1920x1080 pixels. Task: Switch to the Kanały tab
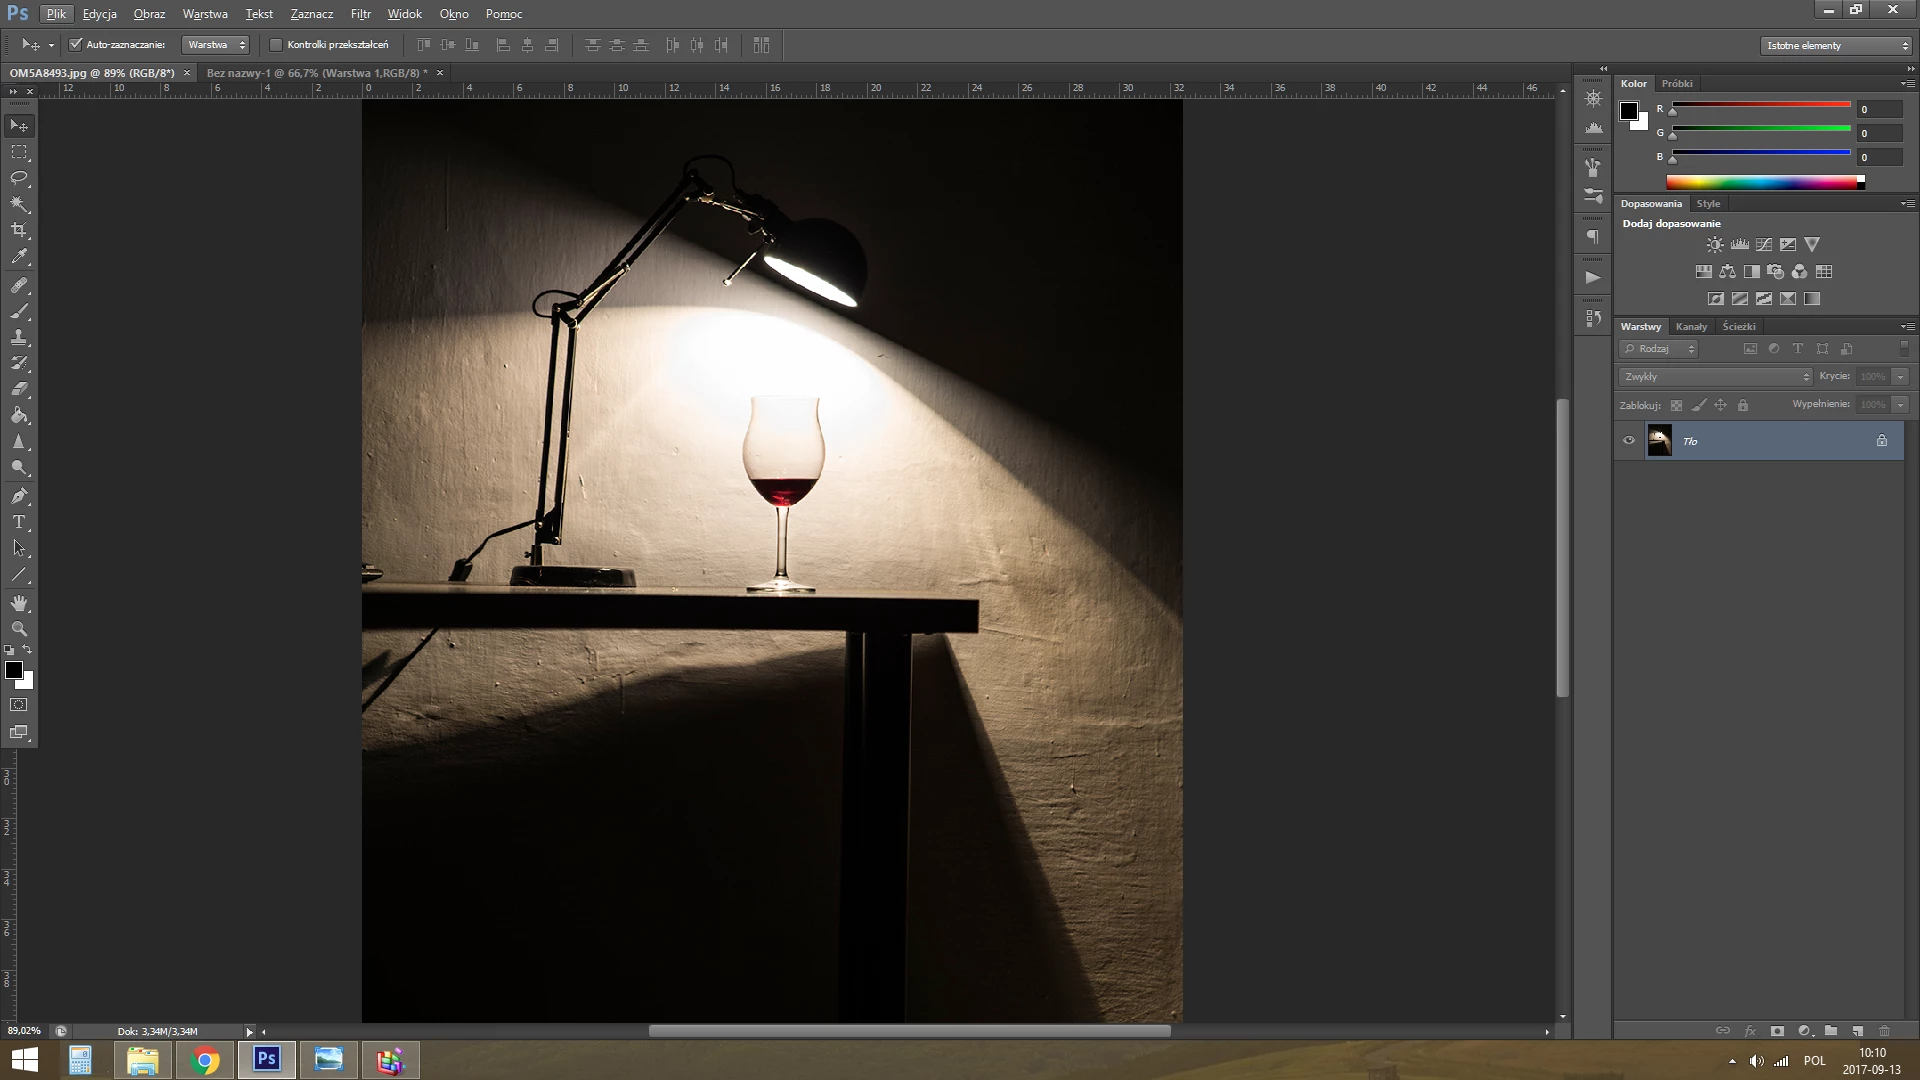pos(1691,327)
